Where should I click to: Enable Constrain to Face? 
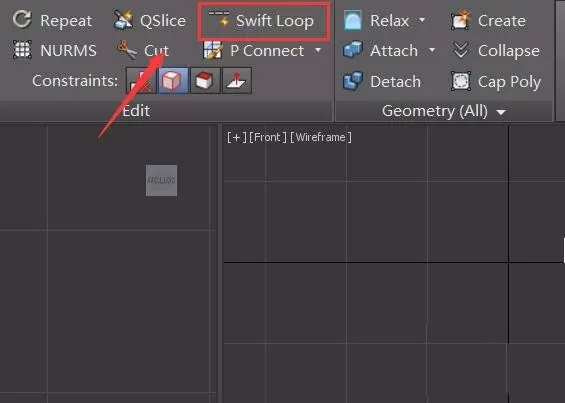click(x=205, y=80)
